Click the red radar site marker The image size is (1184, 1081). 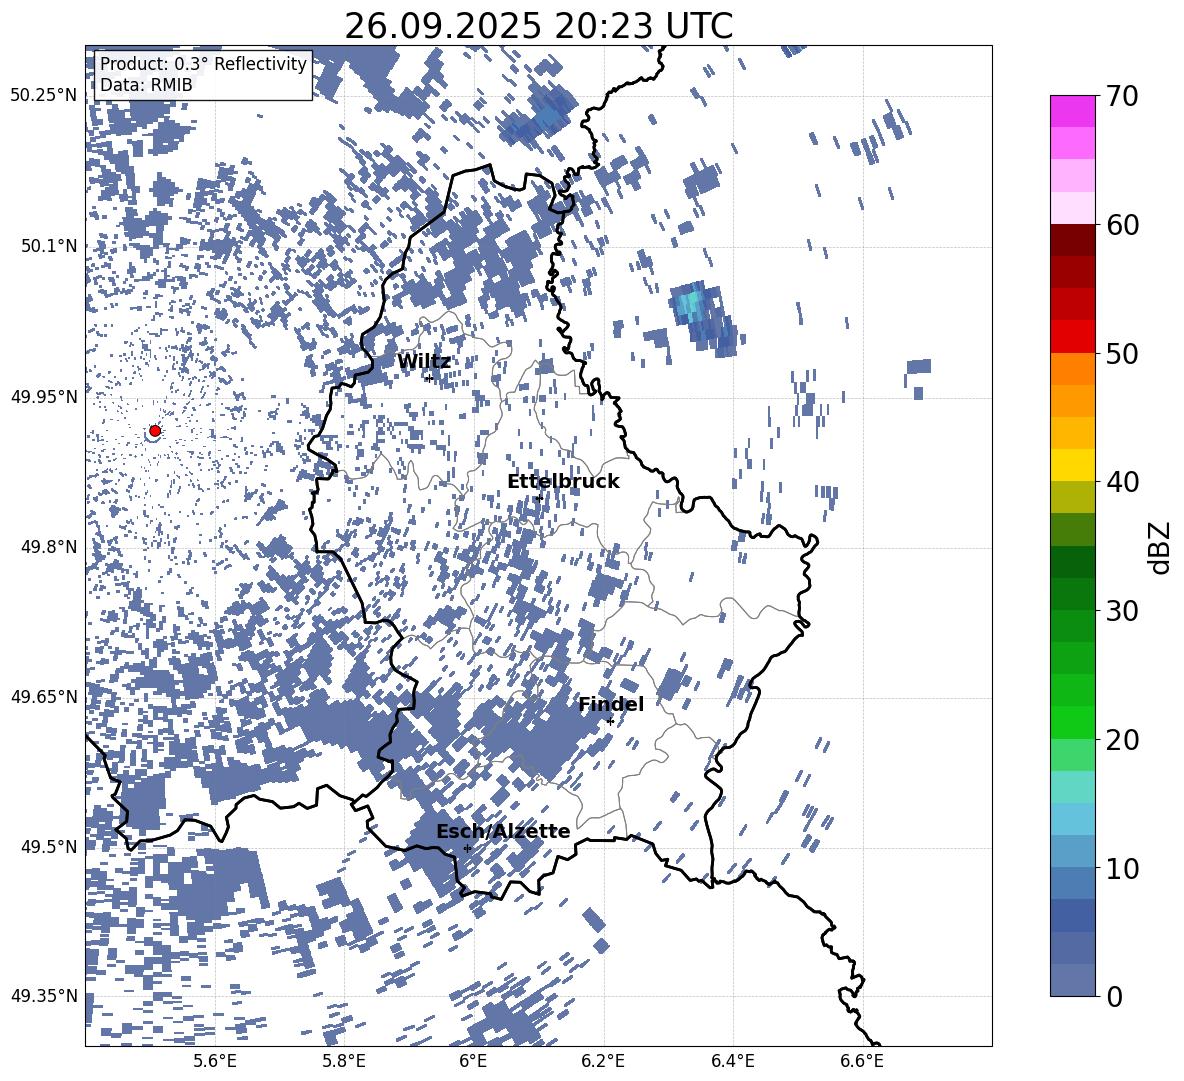[155, 431]
